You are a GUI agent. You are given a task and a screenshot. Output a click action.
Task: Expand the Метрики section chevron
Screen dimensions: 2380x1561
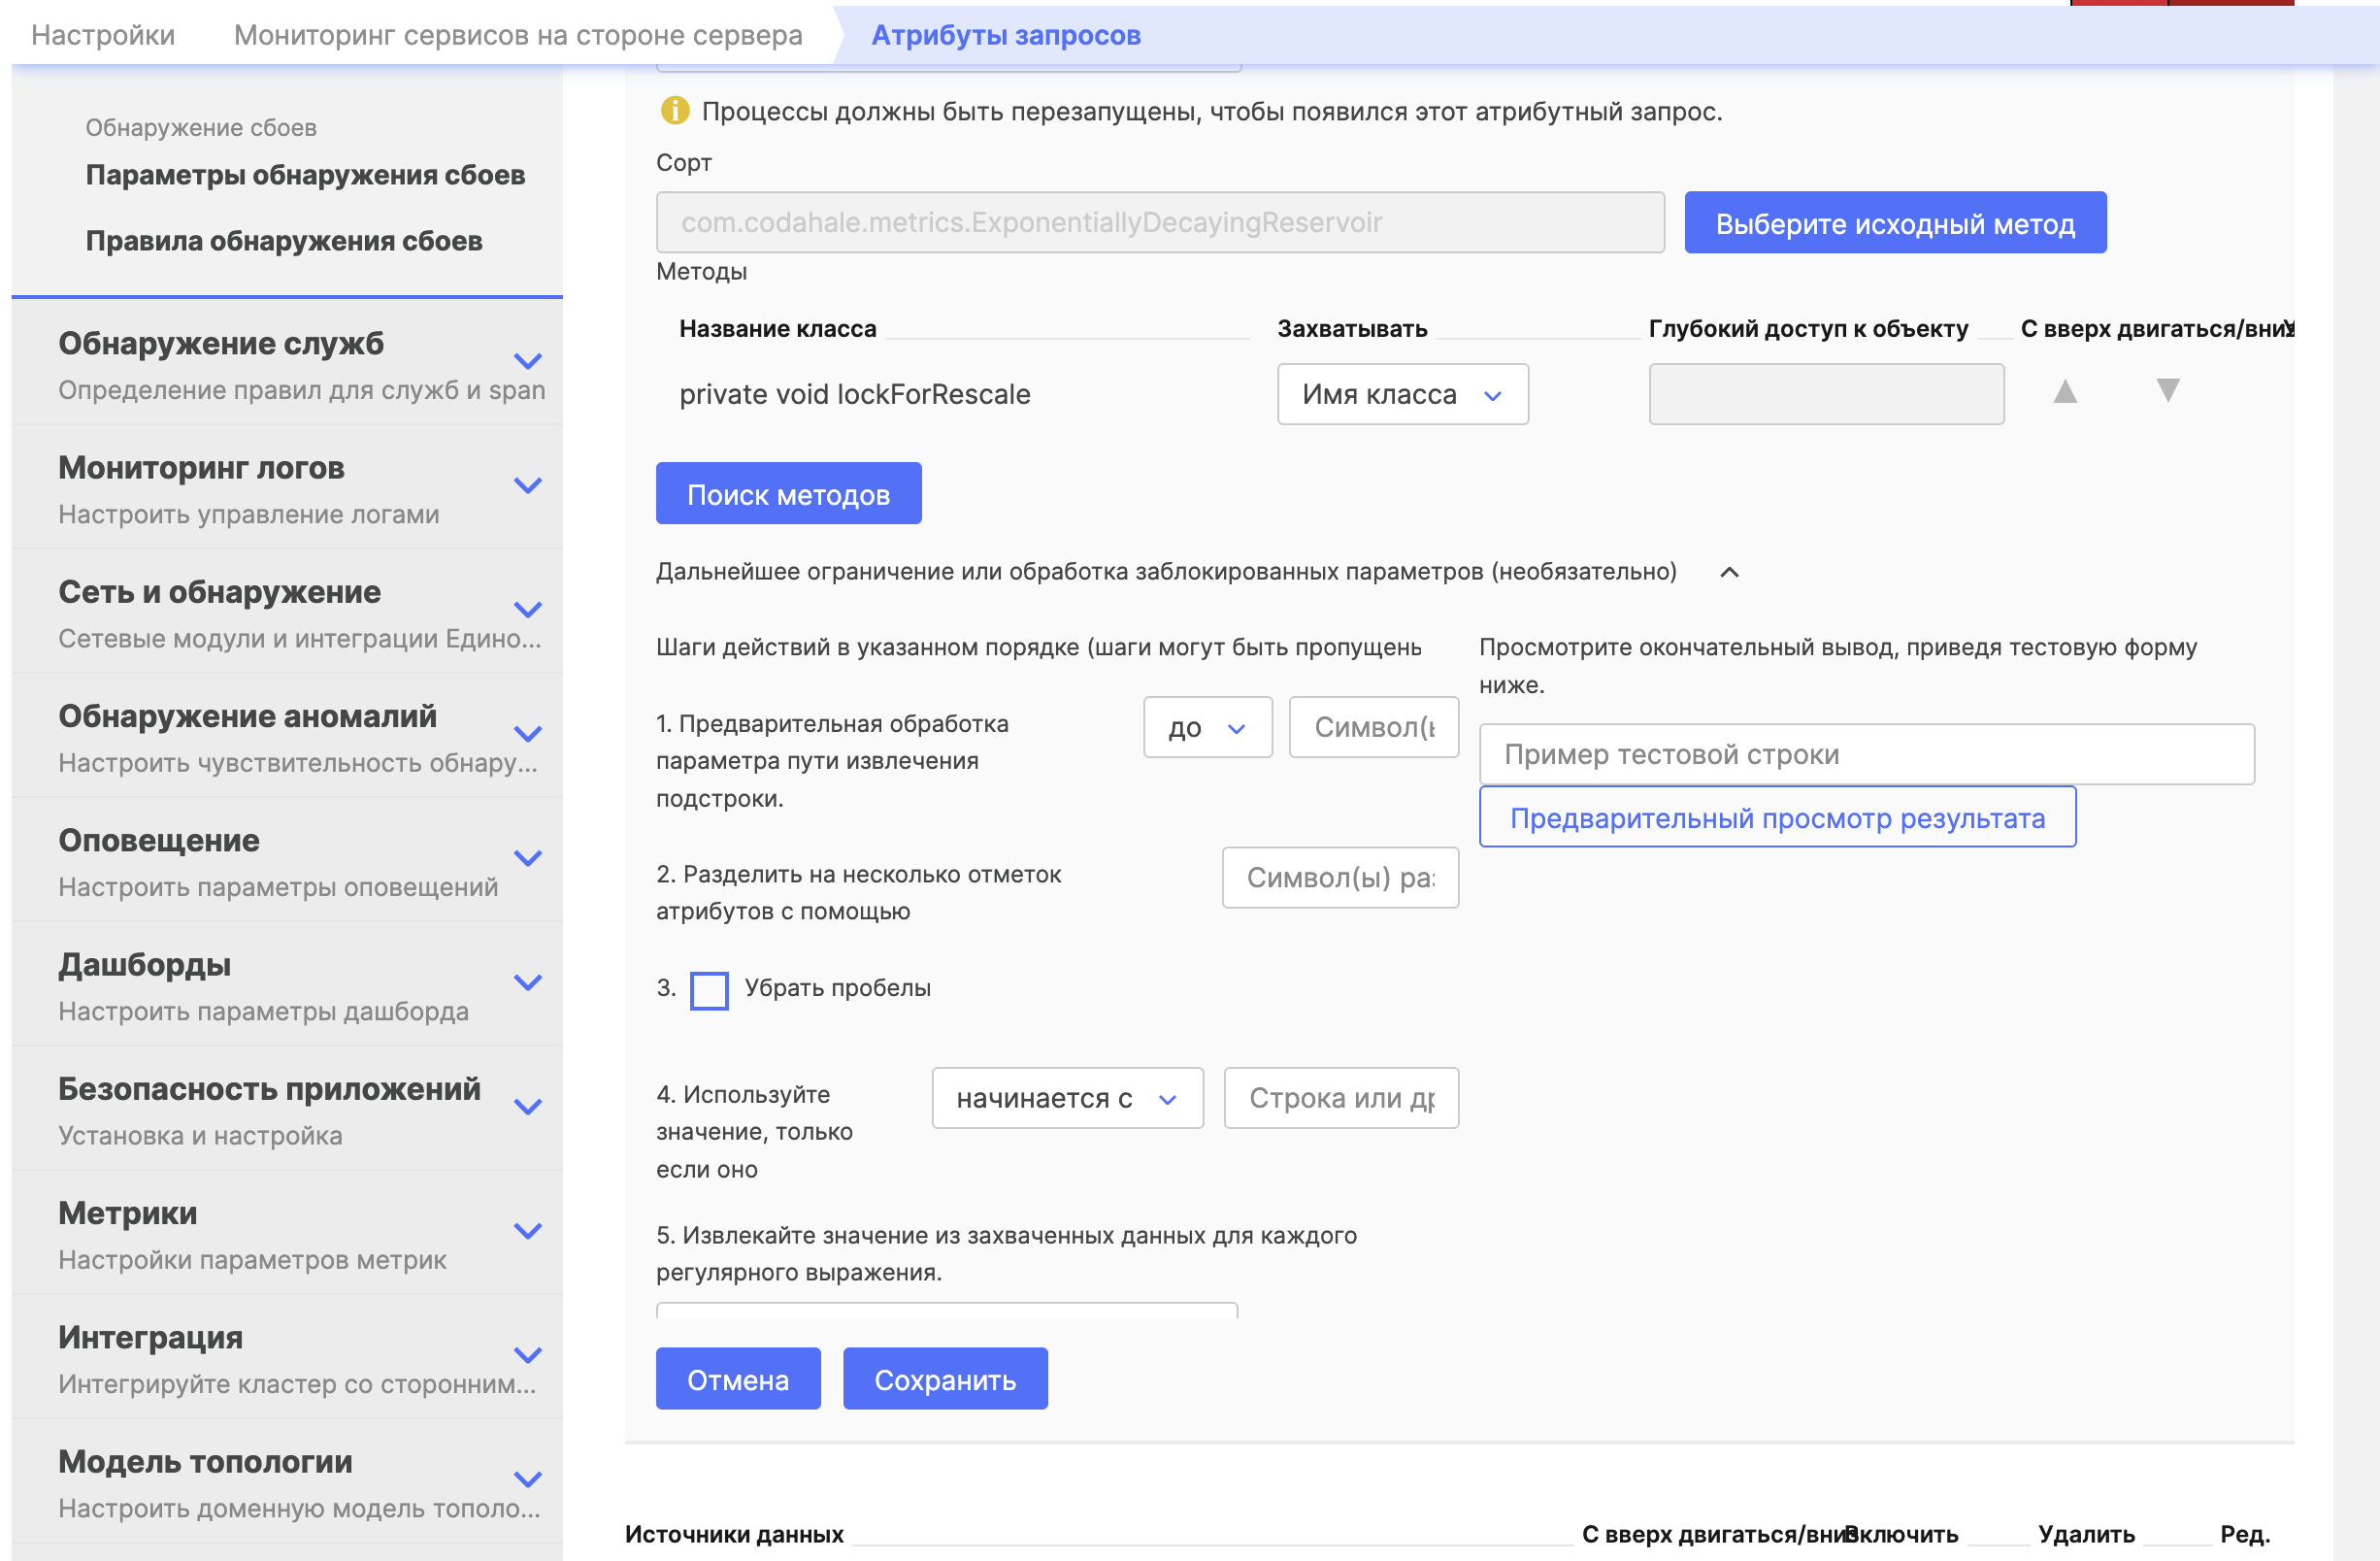click(x=527, y=1231)
